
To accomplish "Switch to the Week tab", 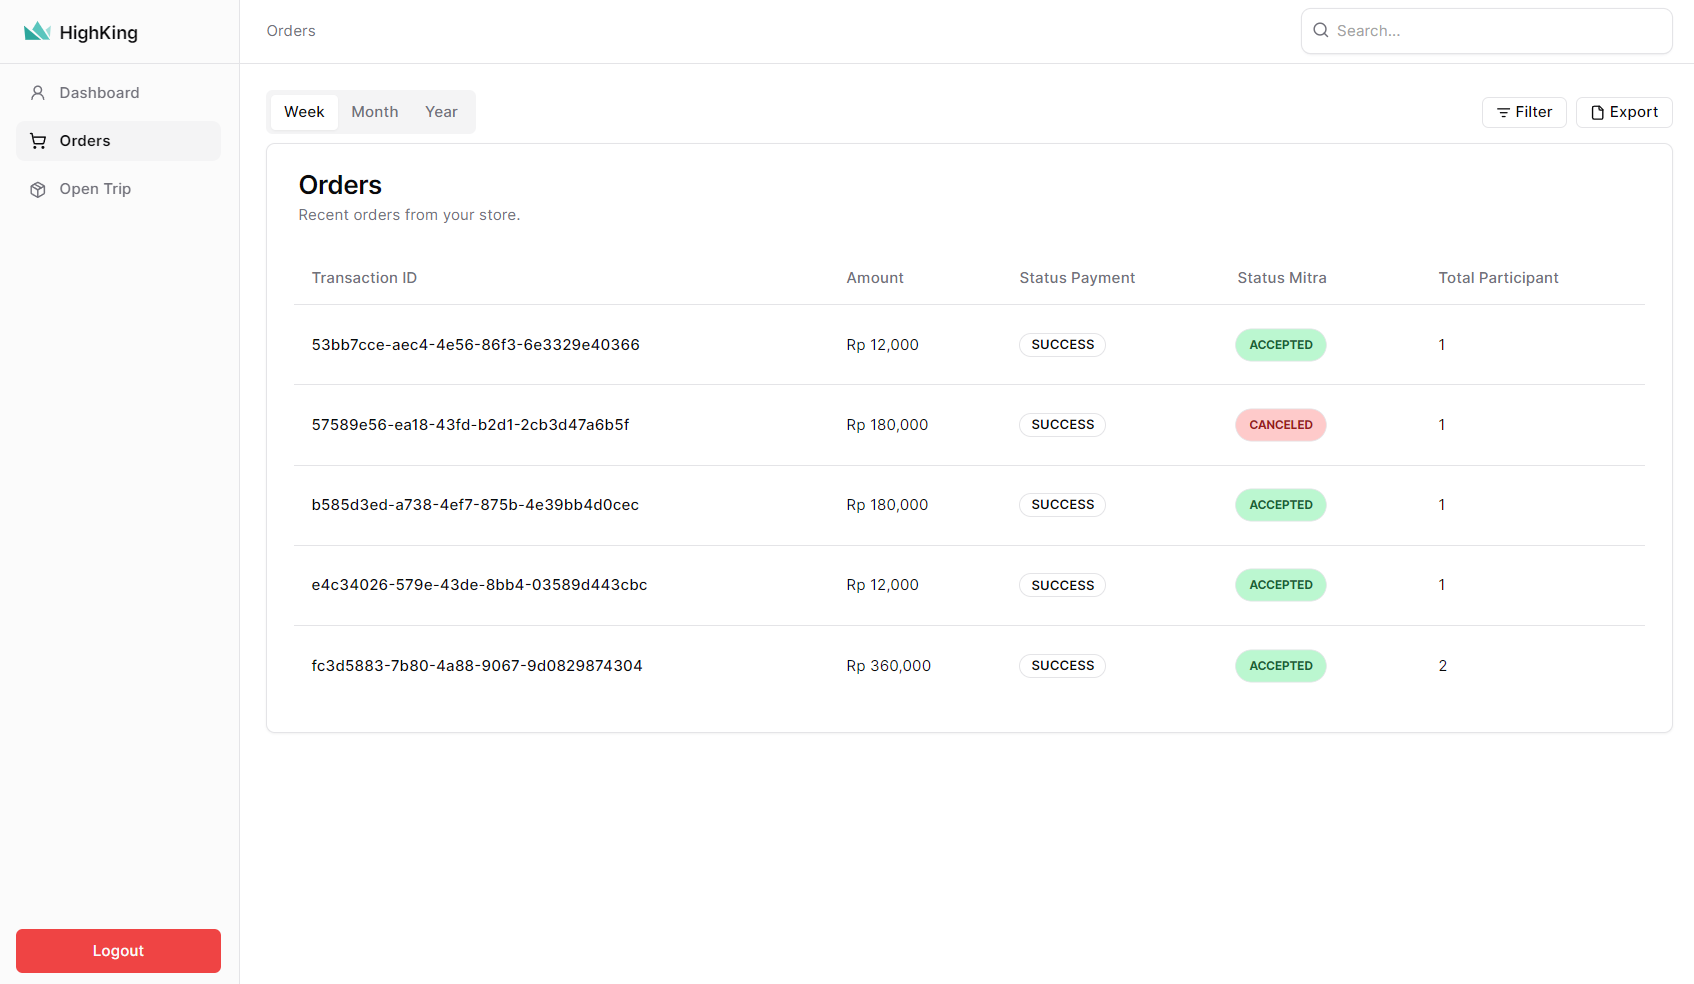I will pos(304,112).
